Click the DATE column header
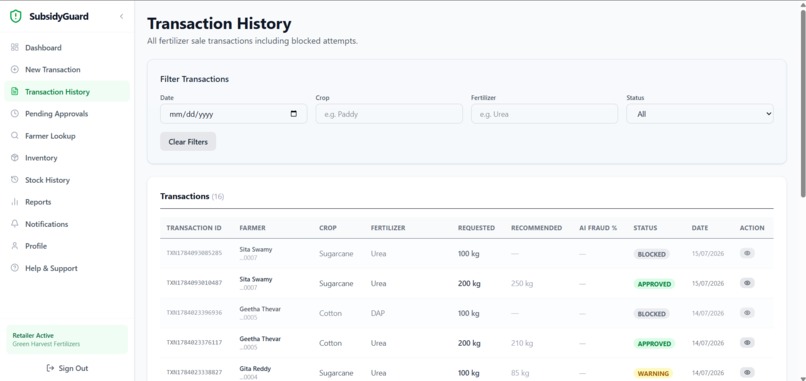Viewport: 806px width, 381px height. click(700, 228)
